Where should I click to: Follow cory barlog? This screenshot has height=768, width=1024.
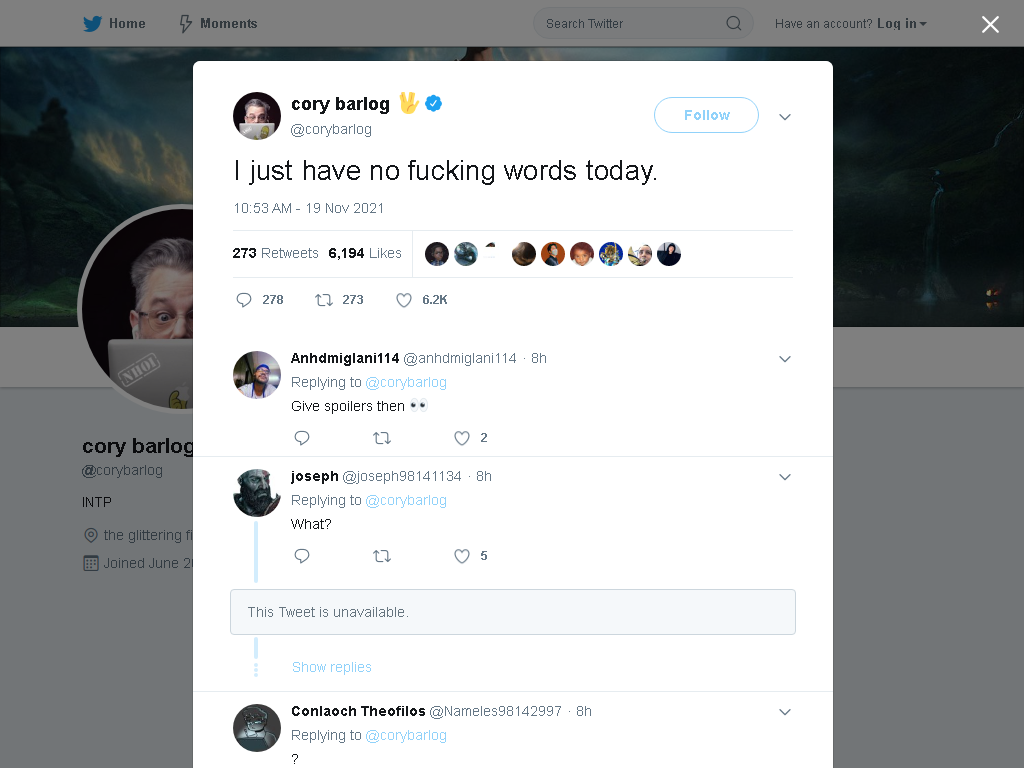(x=706, y=115)
